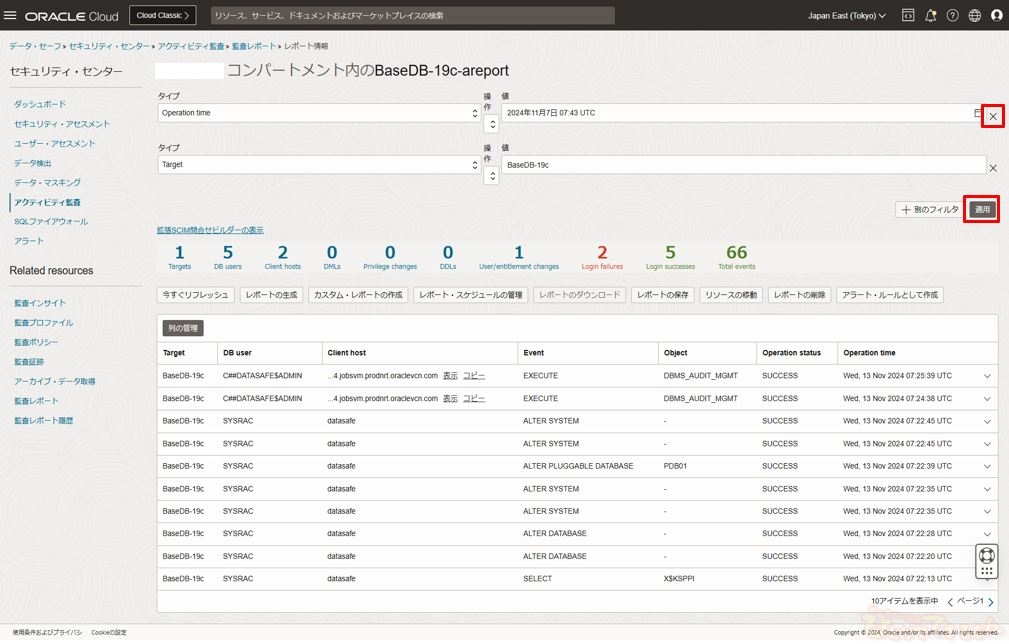This screenshot has height=644, width=1009.
Task: Open Cloud Shell developer tools icon
Action: (908, 16)
